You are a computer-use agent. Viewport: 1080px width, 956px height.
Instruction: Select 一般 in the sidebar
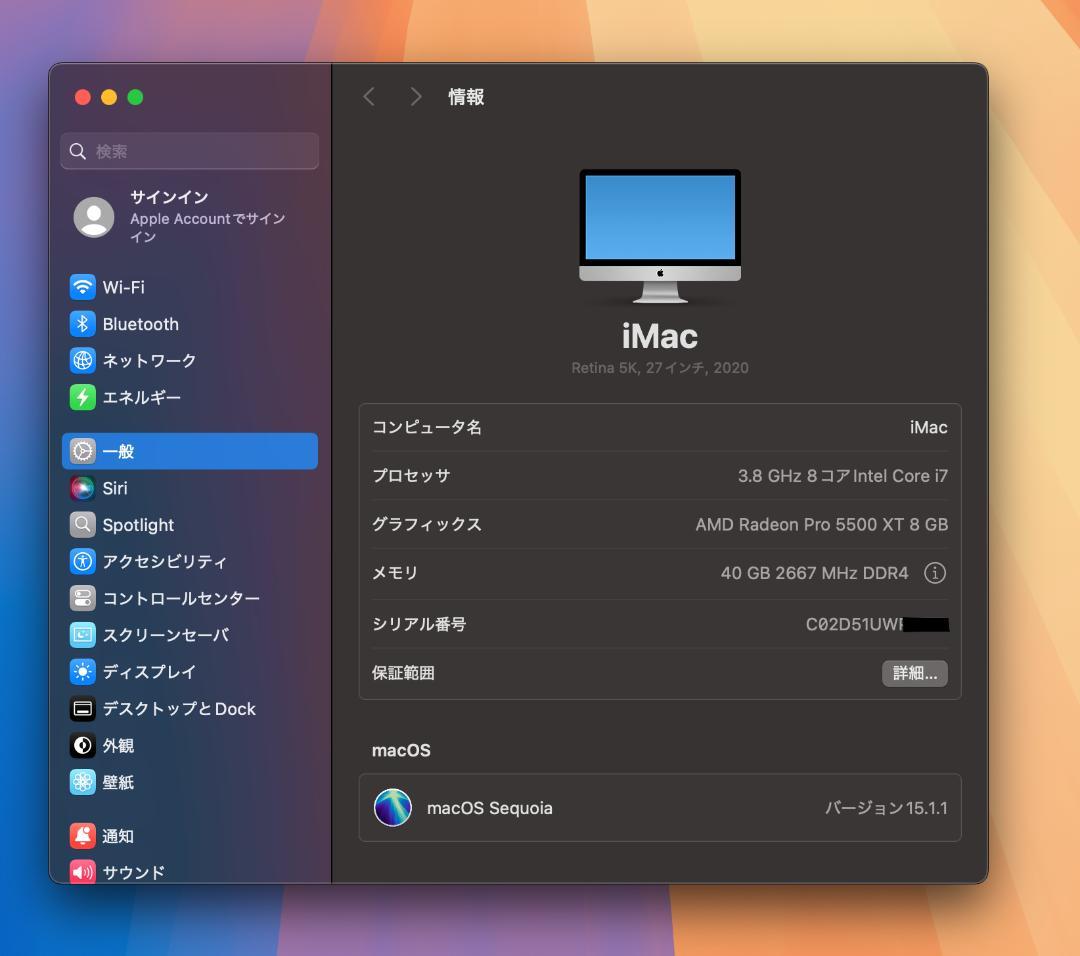(x=189, y=451)
